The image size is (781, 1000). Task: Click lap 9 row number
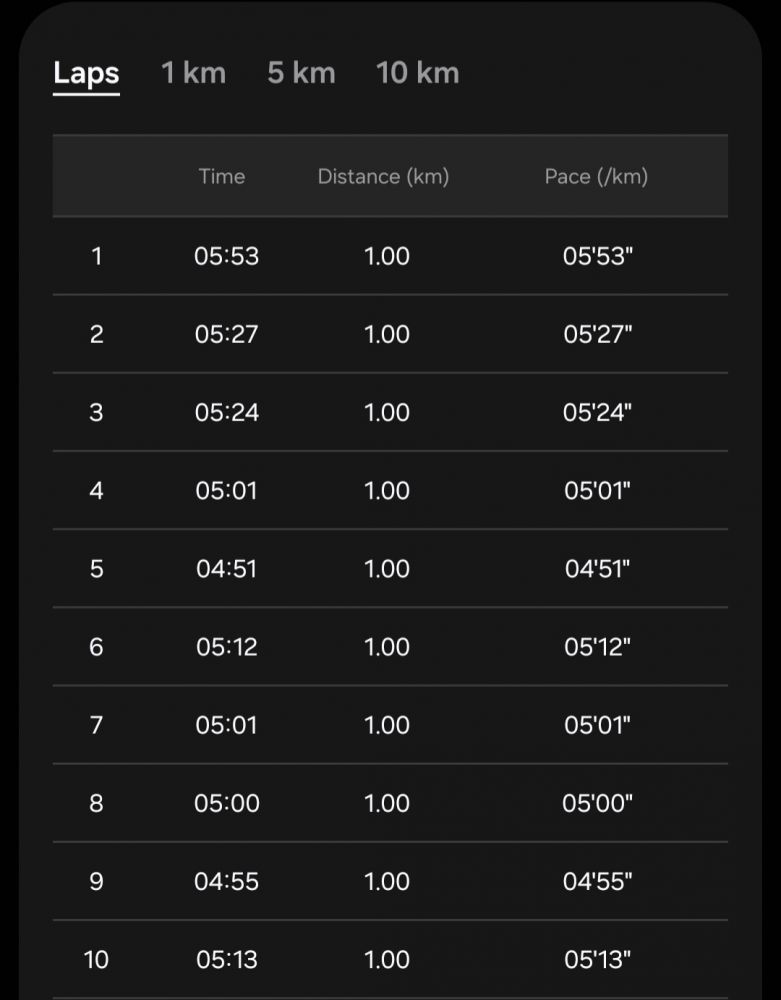coord(96,881)
